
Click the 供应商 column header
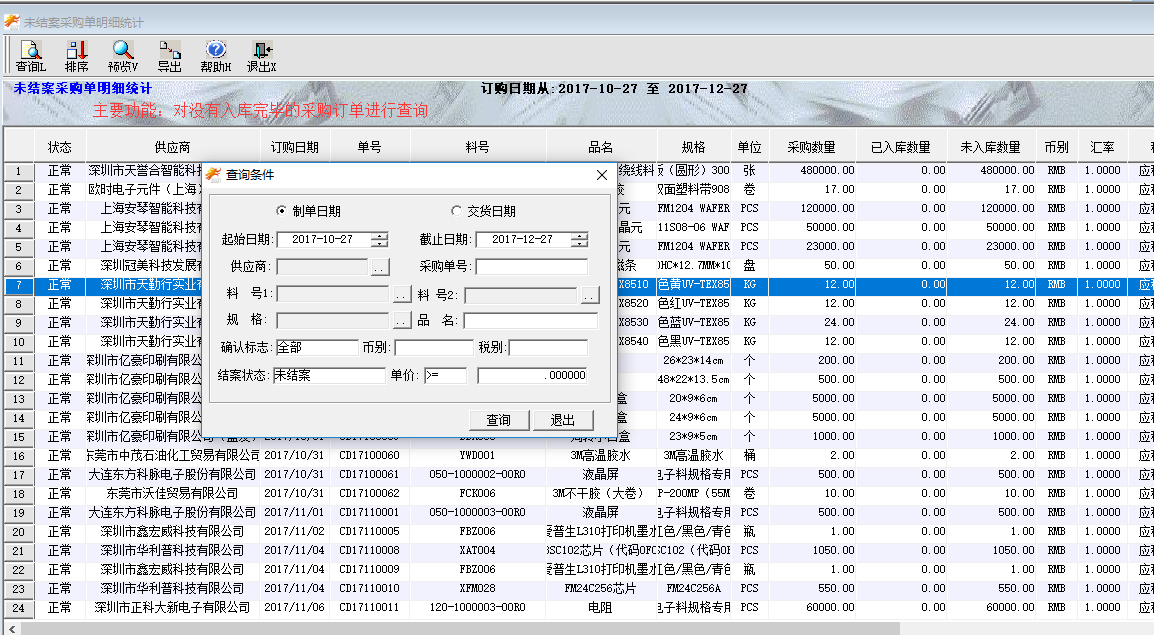click(x=172, y=147)
